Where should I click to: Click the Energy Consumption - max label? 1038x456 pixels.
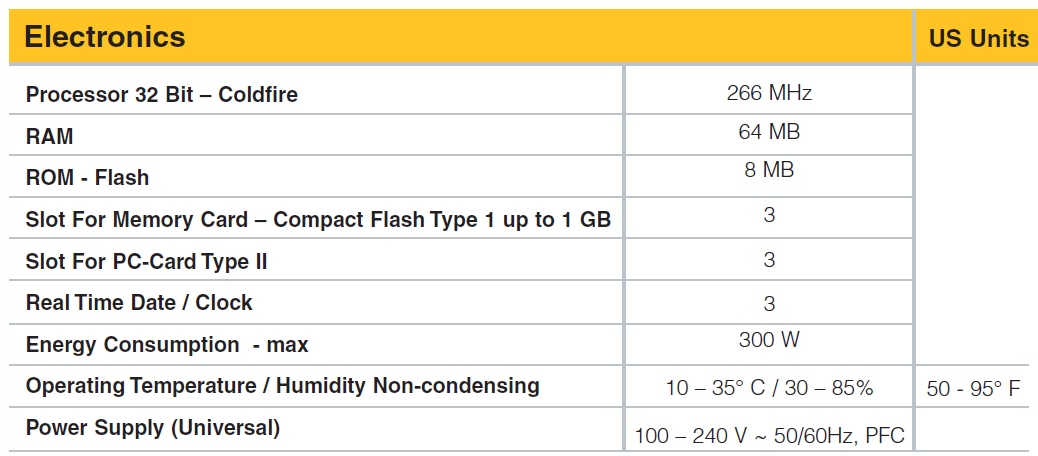click(x=167, y=345)
